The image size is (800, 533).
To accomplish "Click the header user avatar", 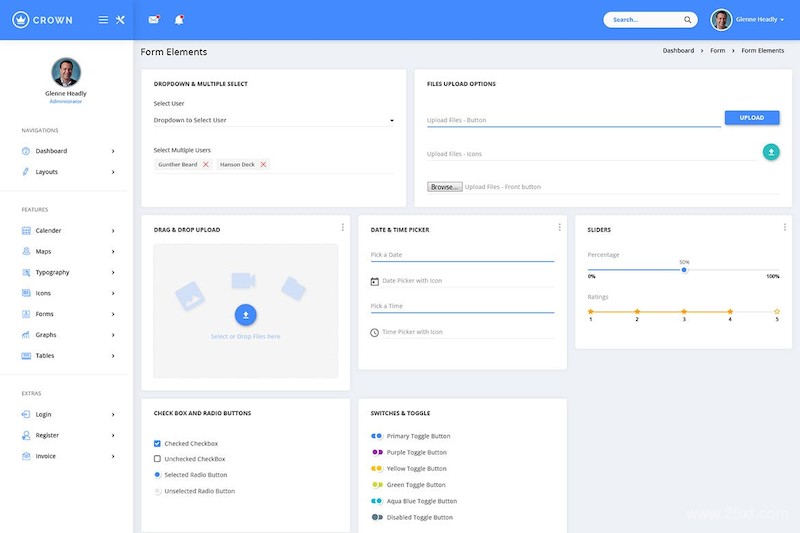I will pyautogui.click(x=721, y=20).
